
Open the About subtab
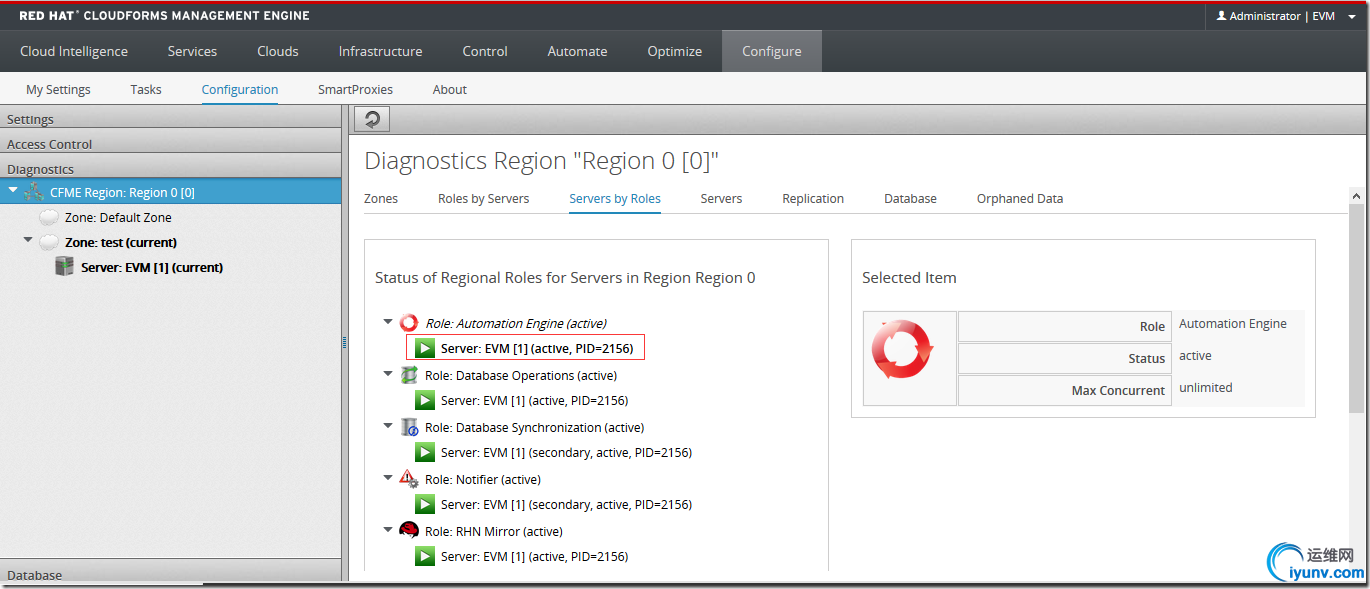tap(450, 89)
